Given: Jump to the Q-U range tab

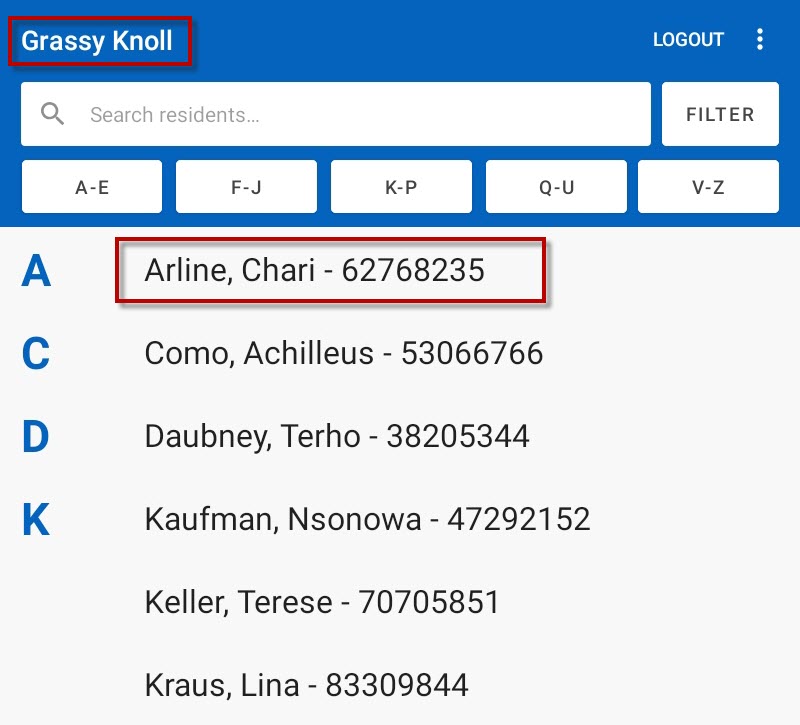Looking at the screenshot, I should click(x=556, y=187).
